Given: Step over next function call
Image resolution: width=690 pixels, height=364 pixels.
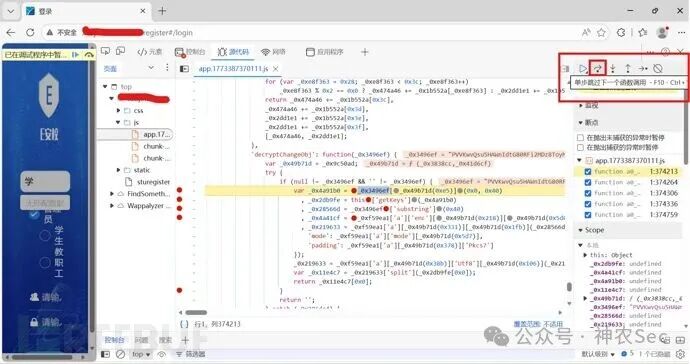Looking at the screenshot, I should [x=598, y=68].
